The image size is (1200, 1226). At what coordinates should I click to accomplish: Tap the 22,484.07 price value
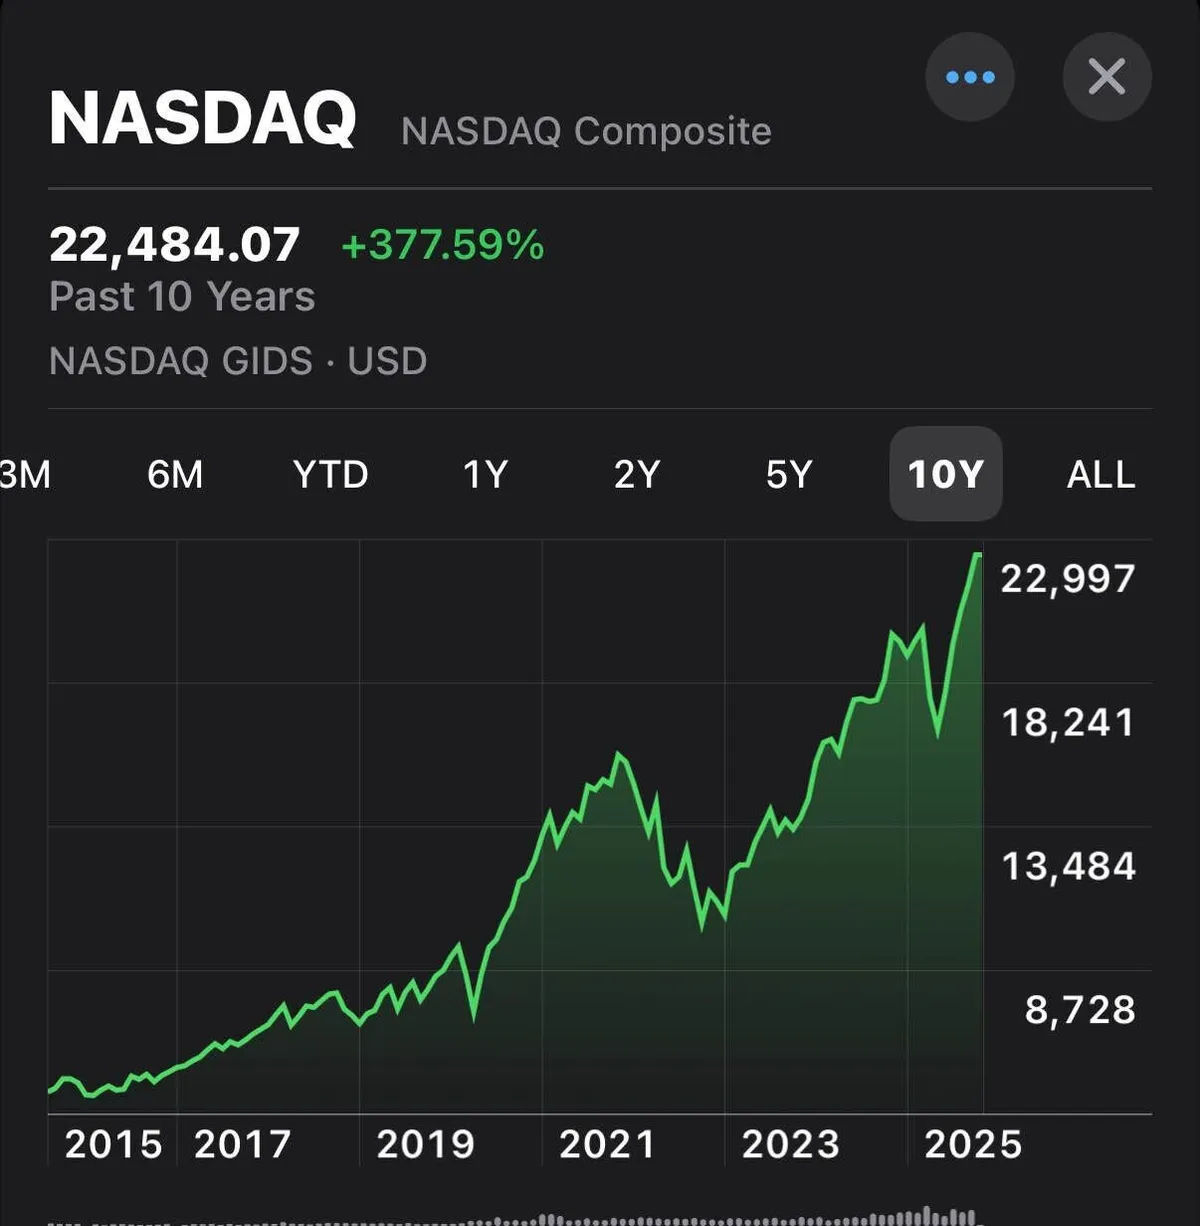175,245
